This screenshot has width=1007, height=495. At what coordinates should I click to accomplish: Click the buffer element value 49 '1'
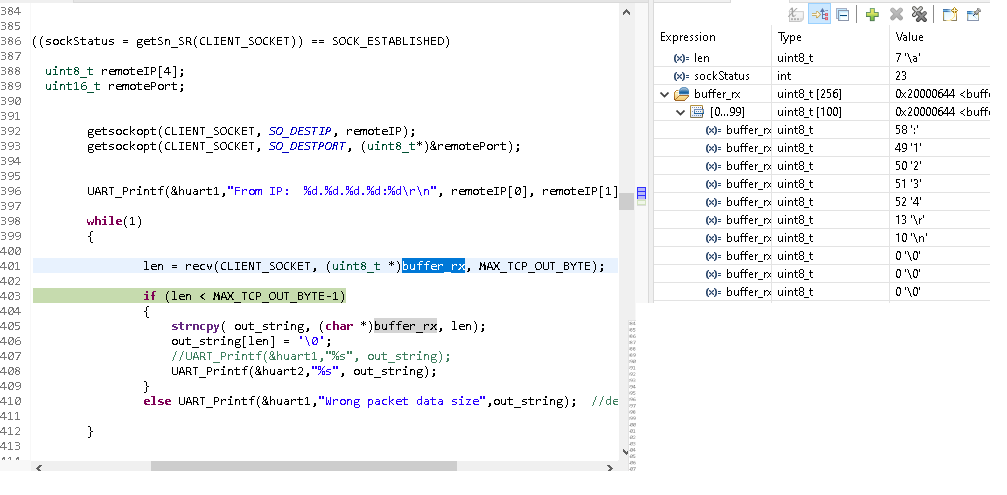pyautogui.click(x=908, y=148)
